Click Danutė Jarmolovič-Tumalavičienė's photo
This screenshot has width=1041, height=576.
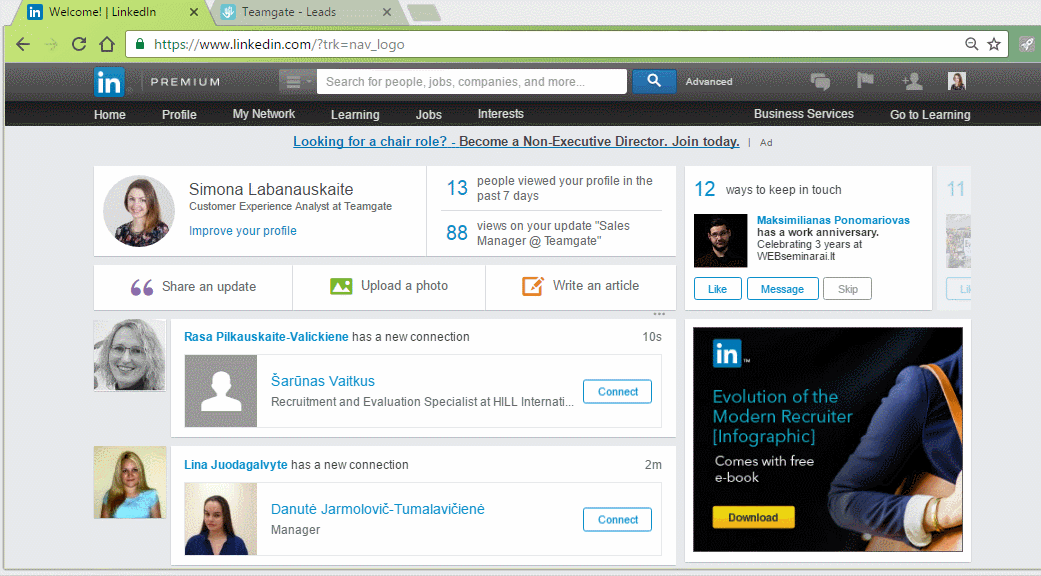pyautogui.click(x=221, y=518)
